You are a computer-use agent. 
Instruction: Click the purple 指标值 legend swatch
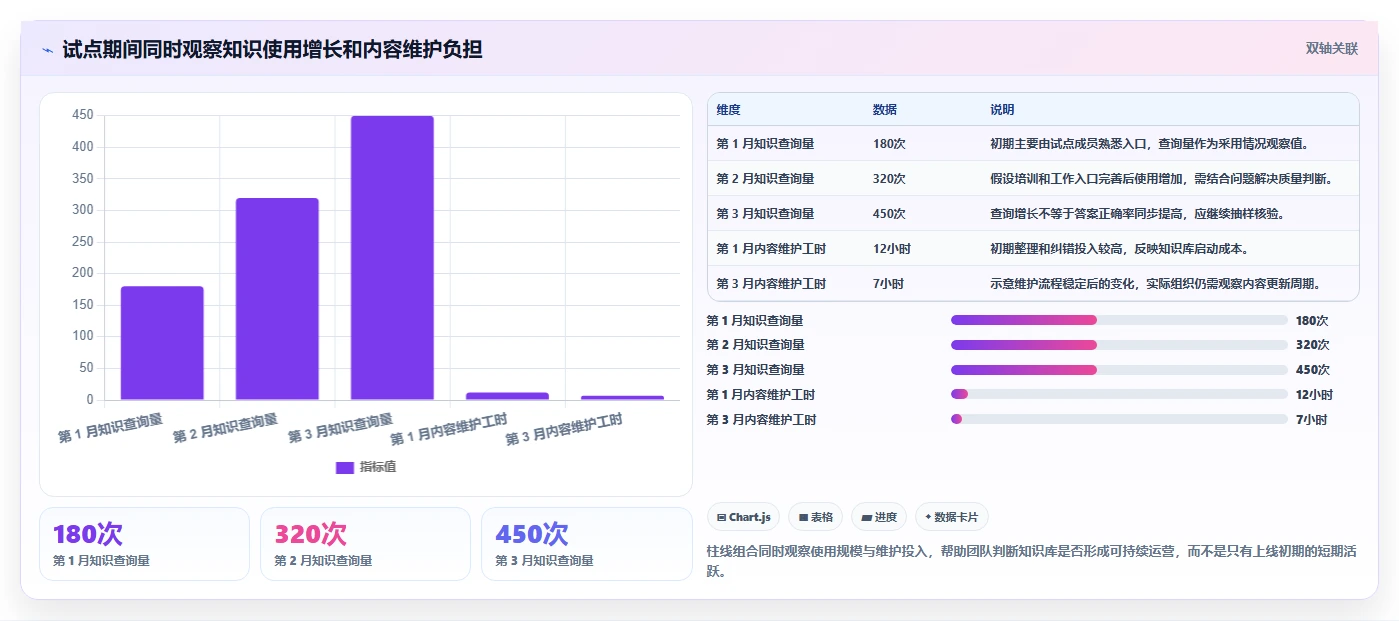pos(345,467)
